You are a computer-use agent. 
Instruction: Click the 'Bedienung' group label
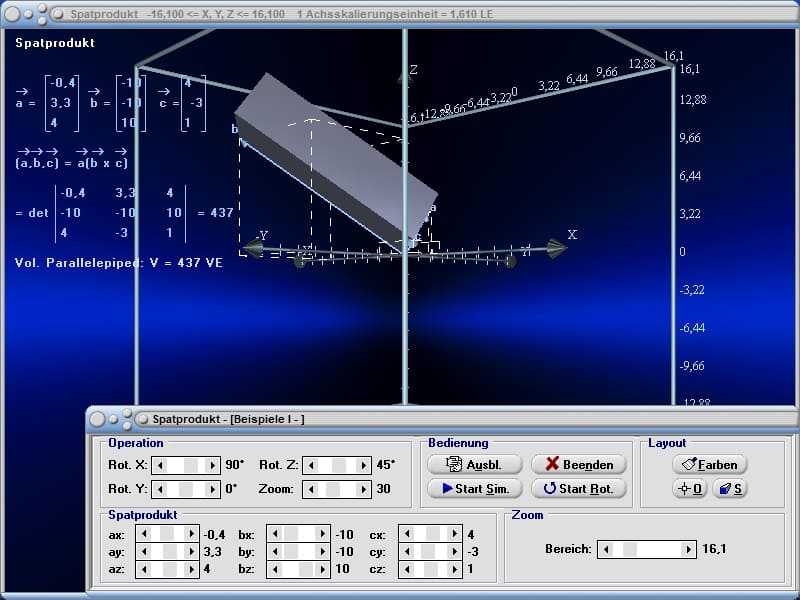pyautogui.click(x=458, y=443)
